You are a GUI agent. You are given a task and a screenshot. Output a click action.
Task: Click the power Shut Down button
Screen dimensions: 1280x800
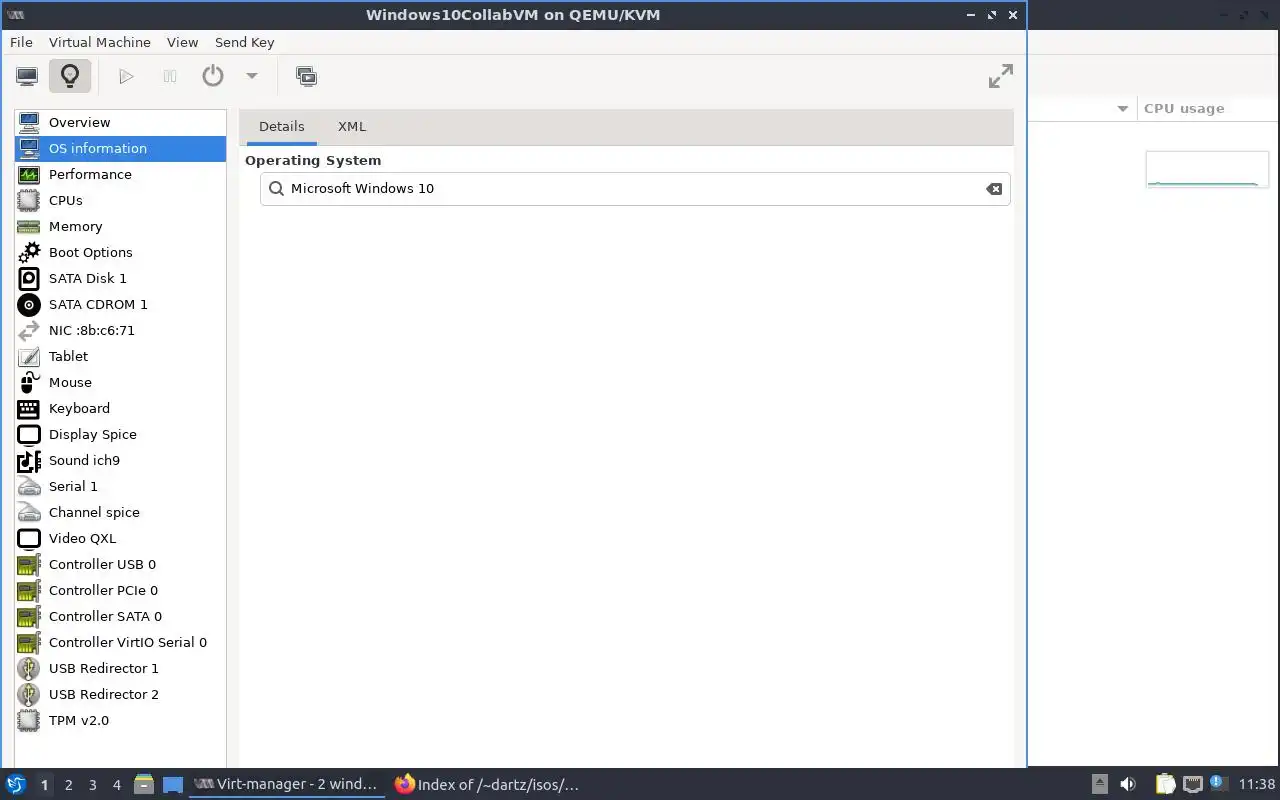click(213, 76)
